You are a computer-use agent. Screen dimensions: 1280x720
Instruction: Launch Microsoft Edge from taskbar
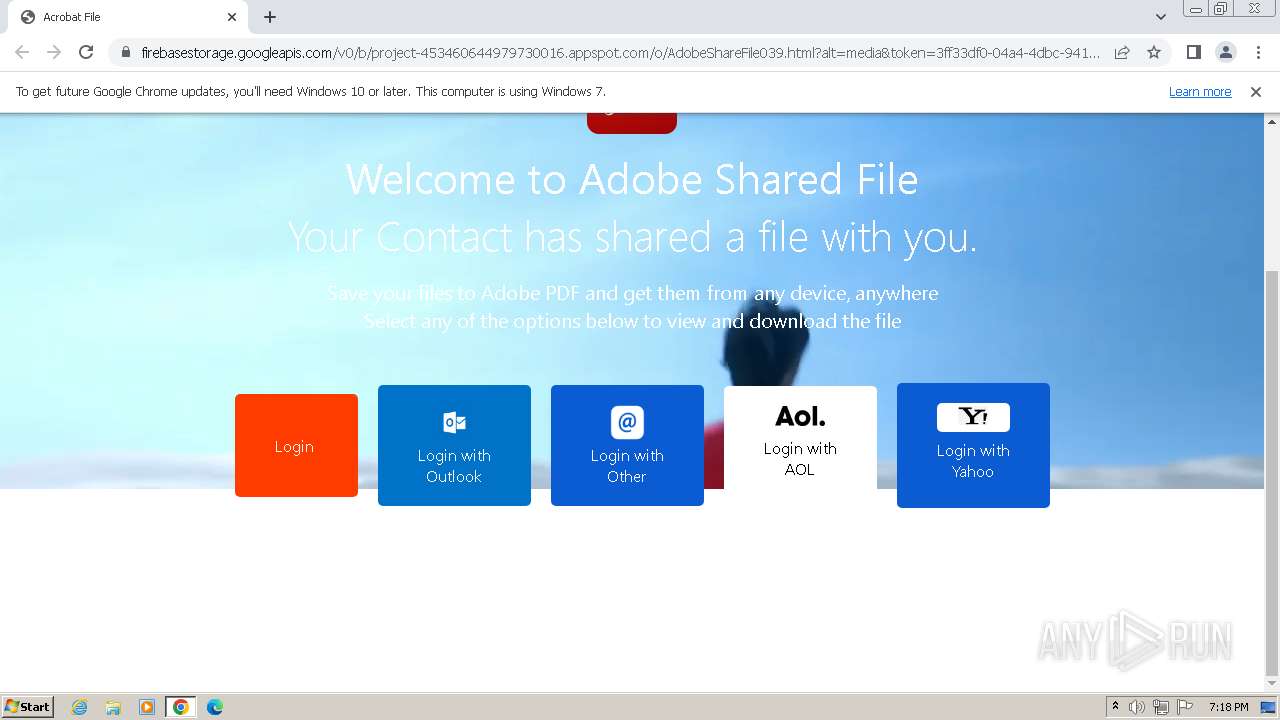tap(215, 707)
